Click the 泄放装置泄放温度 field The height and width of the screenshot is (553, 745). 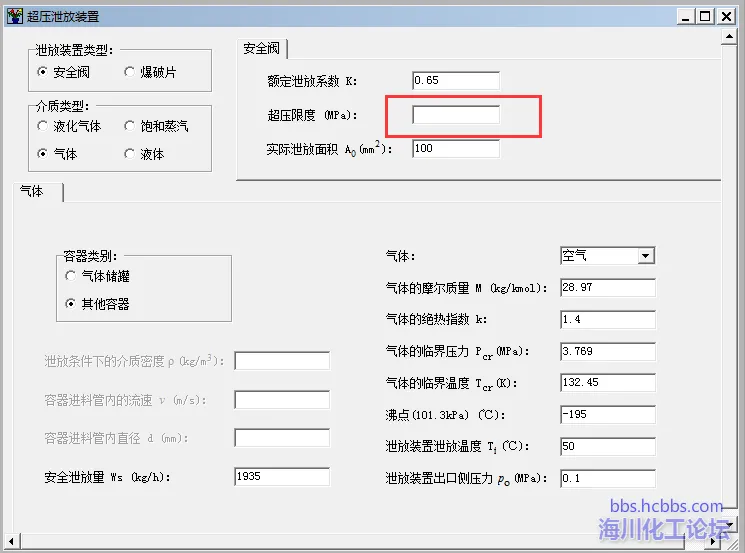(607, 446)
